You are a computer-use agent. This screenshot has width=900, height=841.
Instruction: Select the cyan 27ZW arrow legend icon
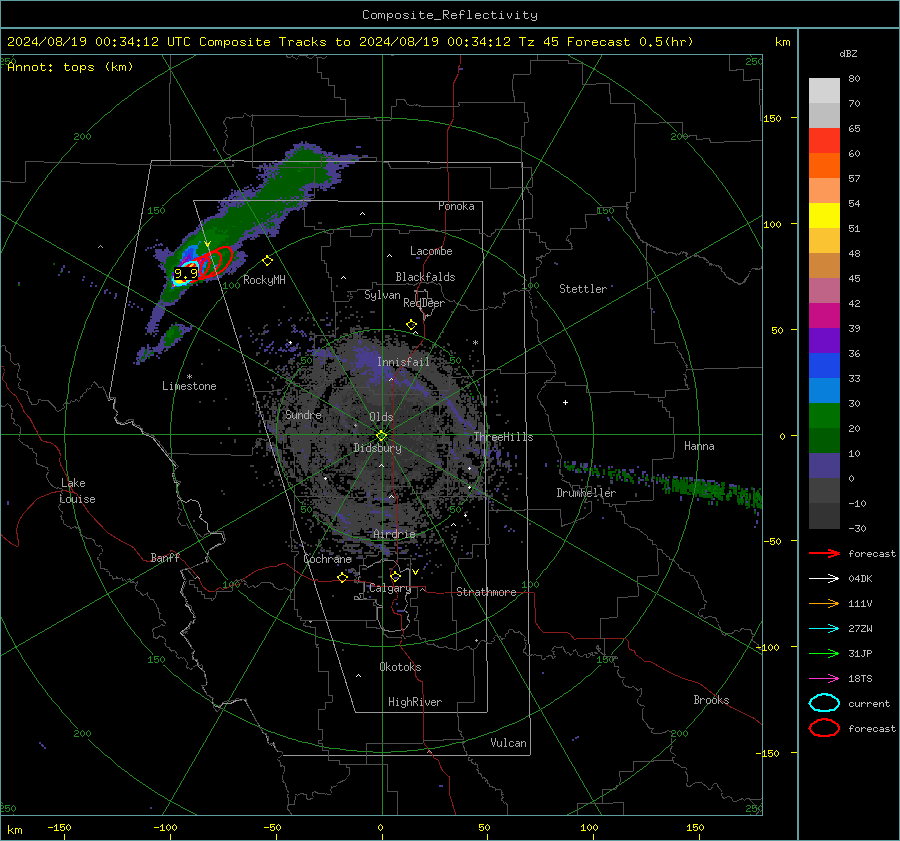[x=824, y=629]
